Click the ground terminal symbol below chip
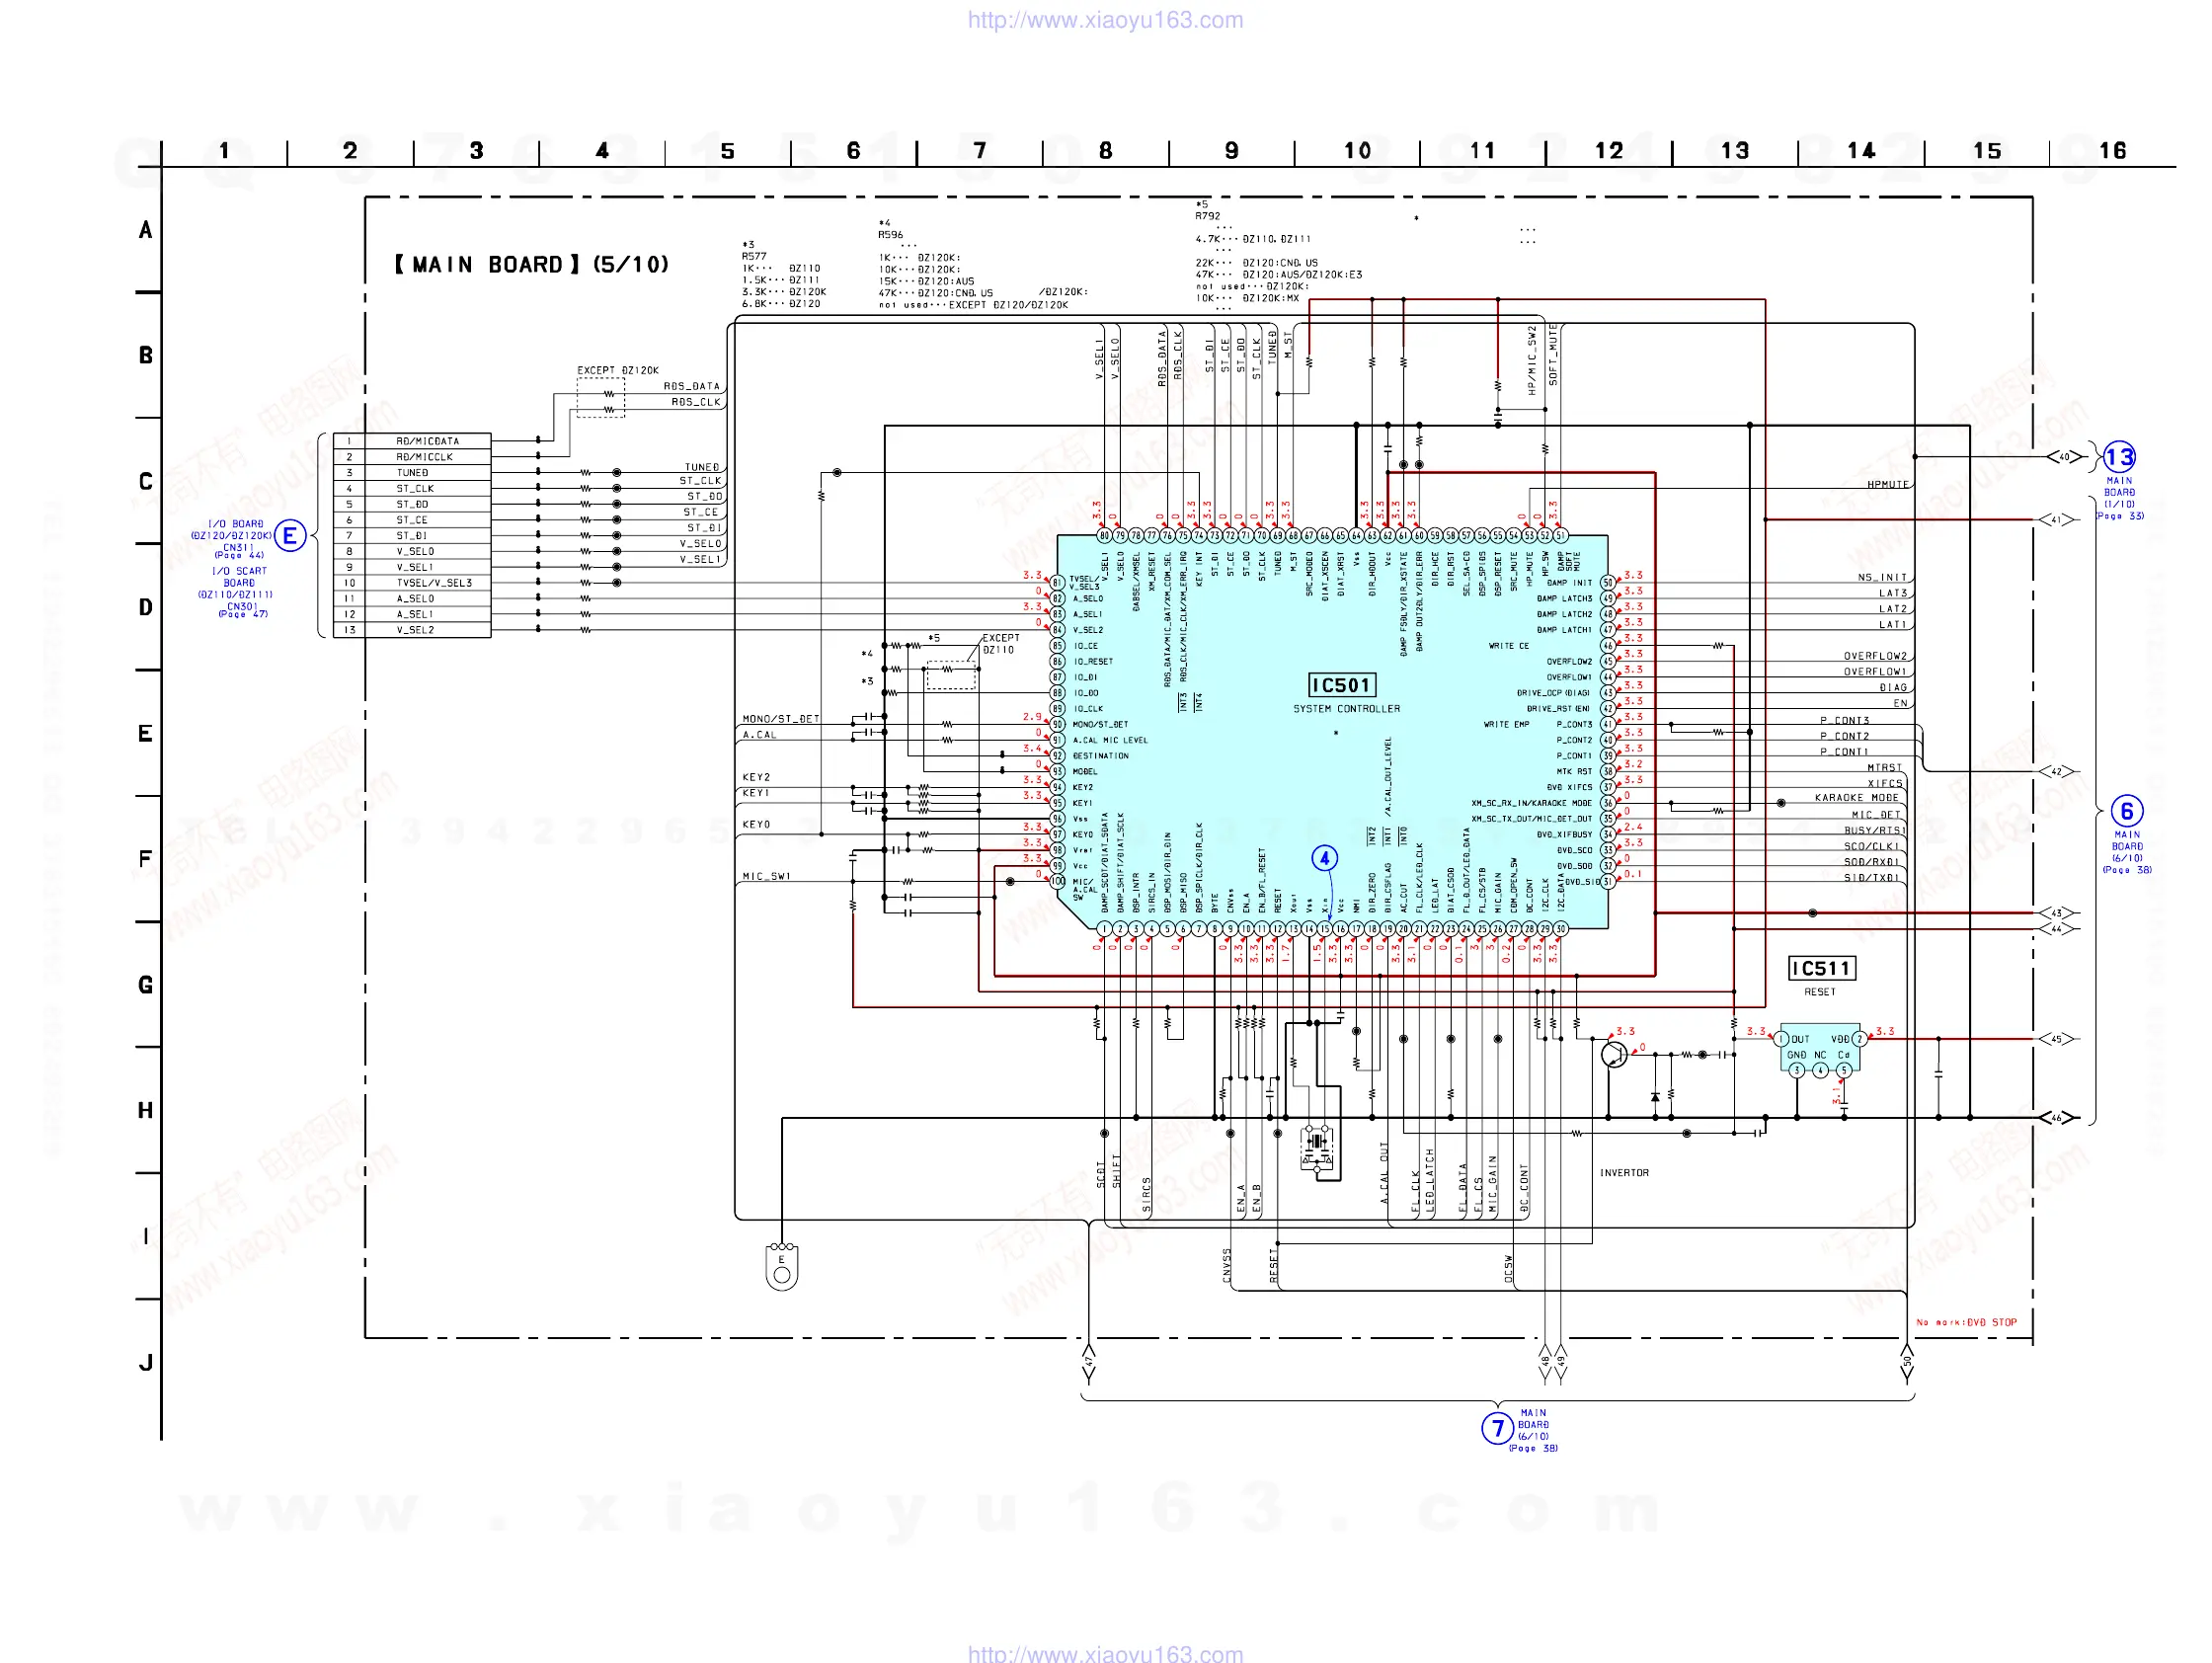2212x1663 pixels. coord(782,1267)
